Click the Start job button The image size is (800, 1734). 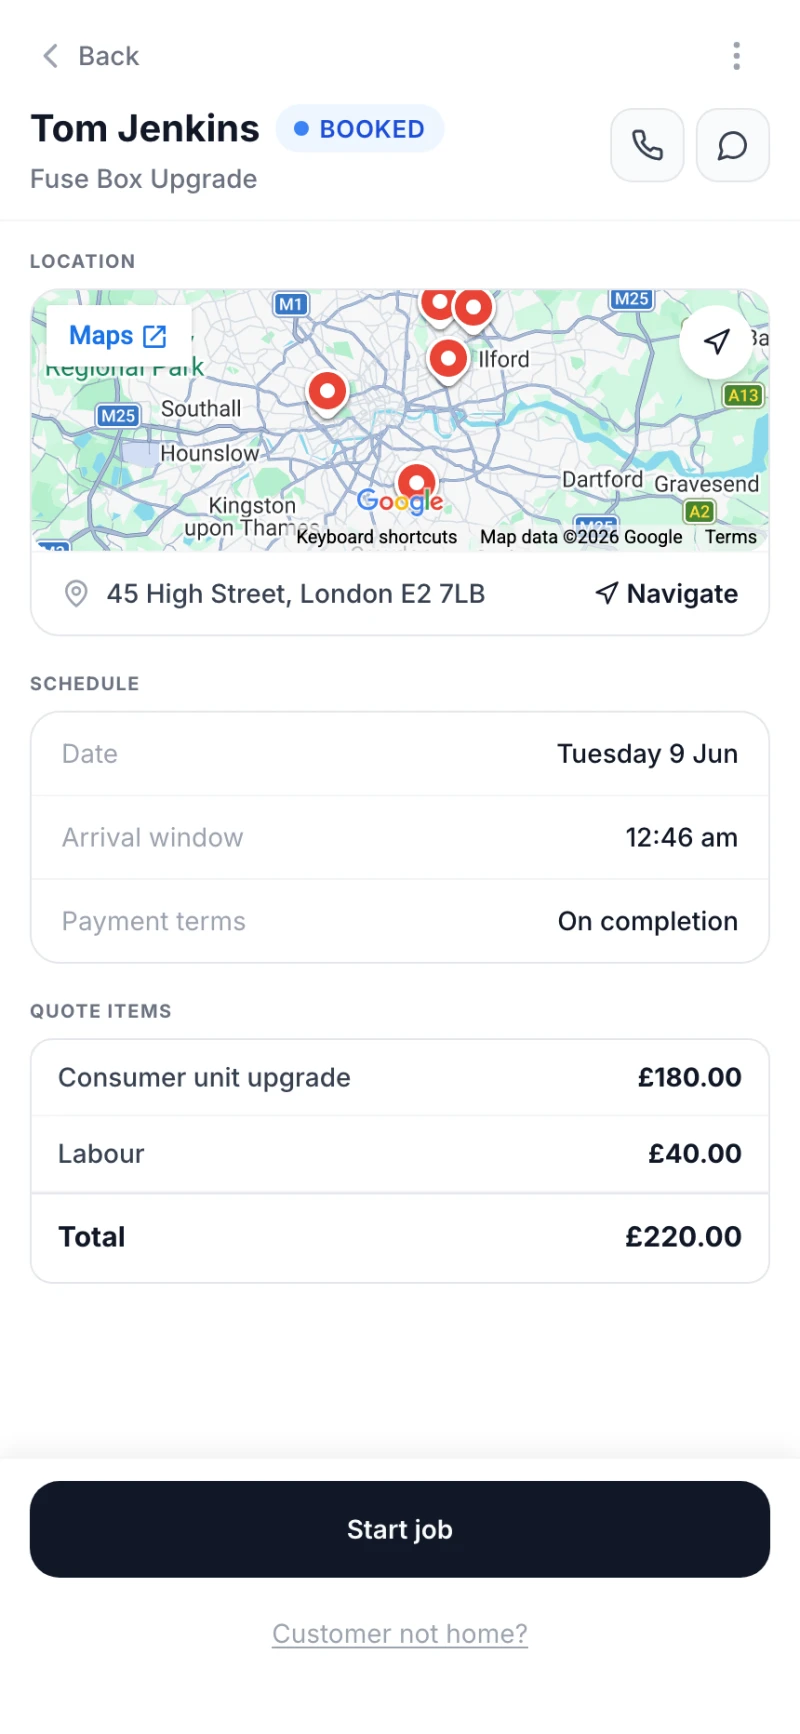[400, 1530]
